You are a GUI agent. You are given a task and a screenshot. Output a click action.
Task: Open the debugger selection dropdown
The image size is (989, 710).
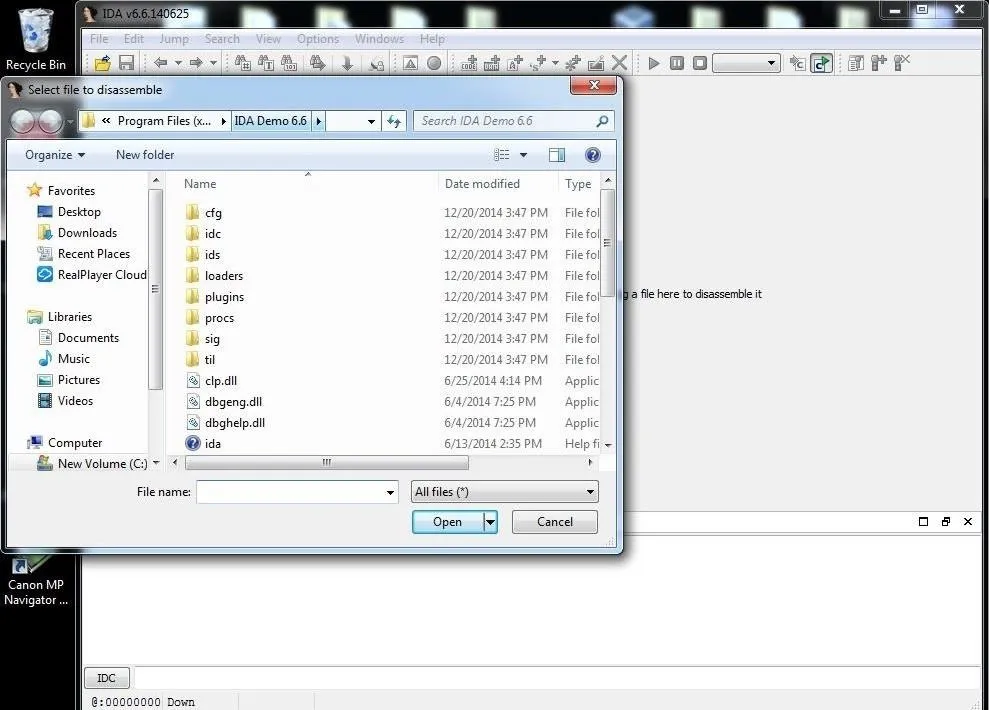tap(746, 63)
